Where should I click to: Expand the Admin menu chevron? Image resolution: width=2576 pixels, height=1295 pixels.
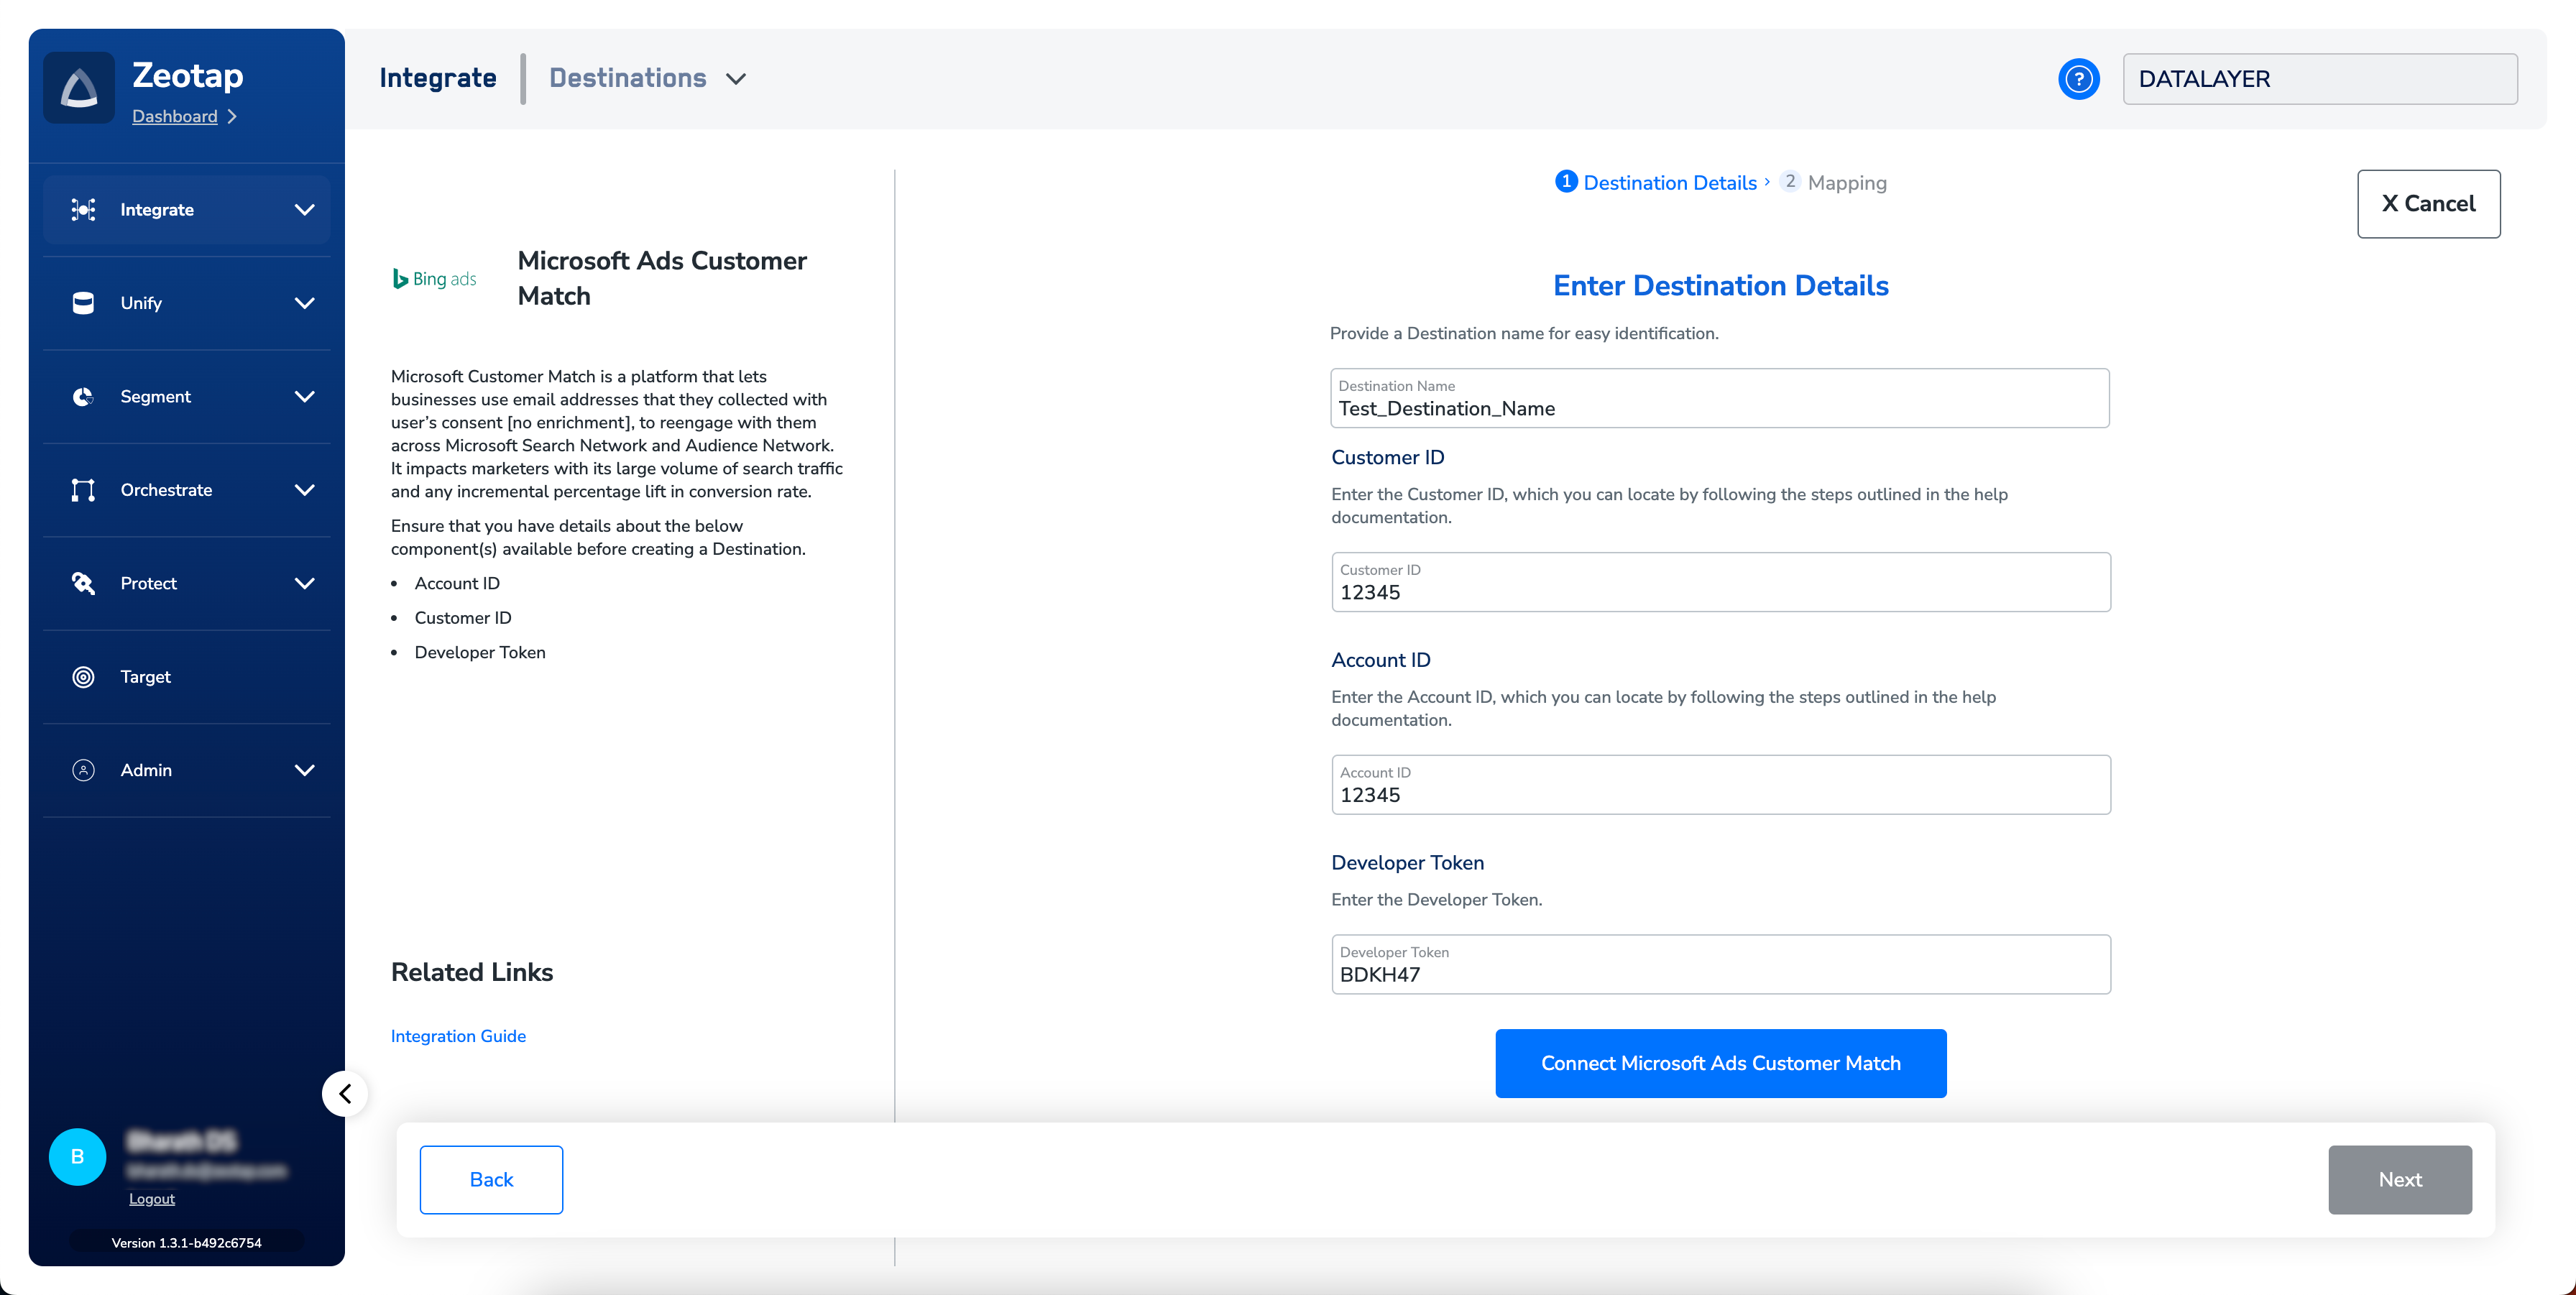[x=305, y=770]
